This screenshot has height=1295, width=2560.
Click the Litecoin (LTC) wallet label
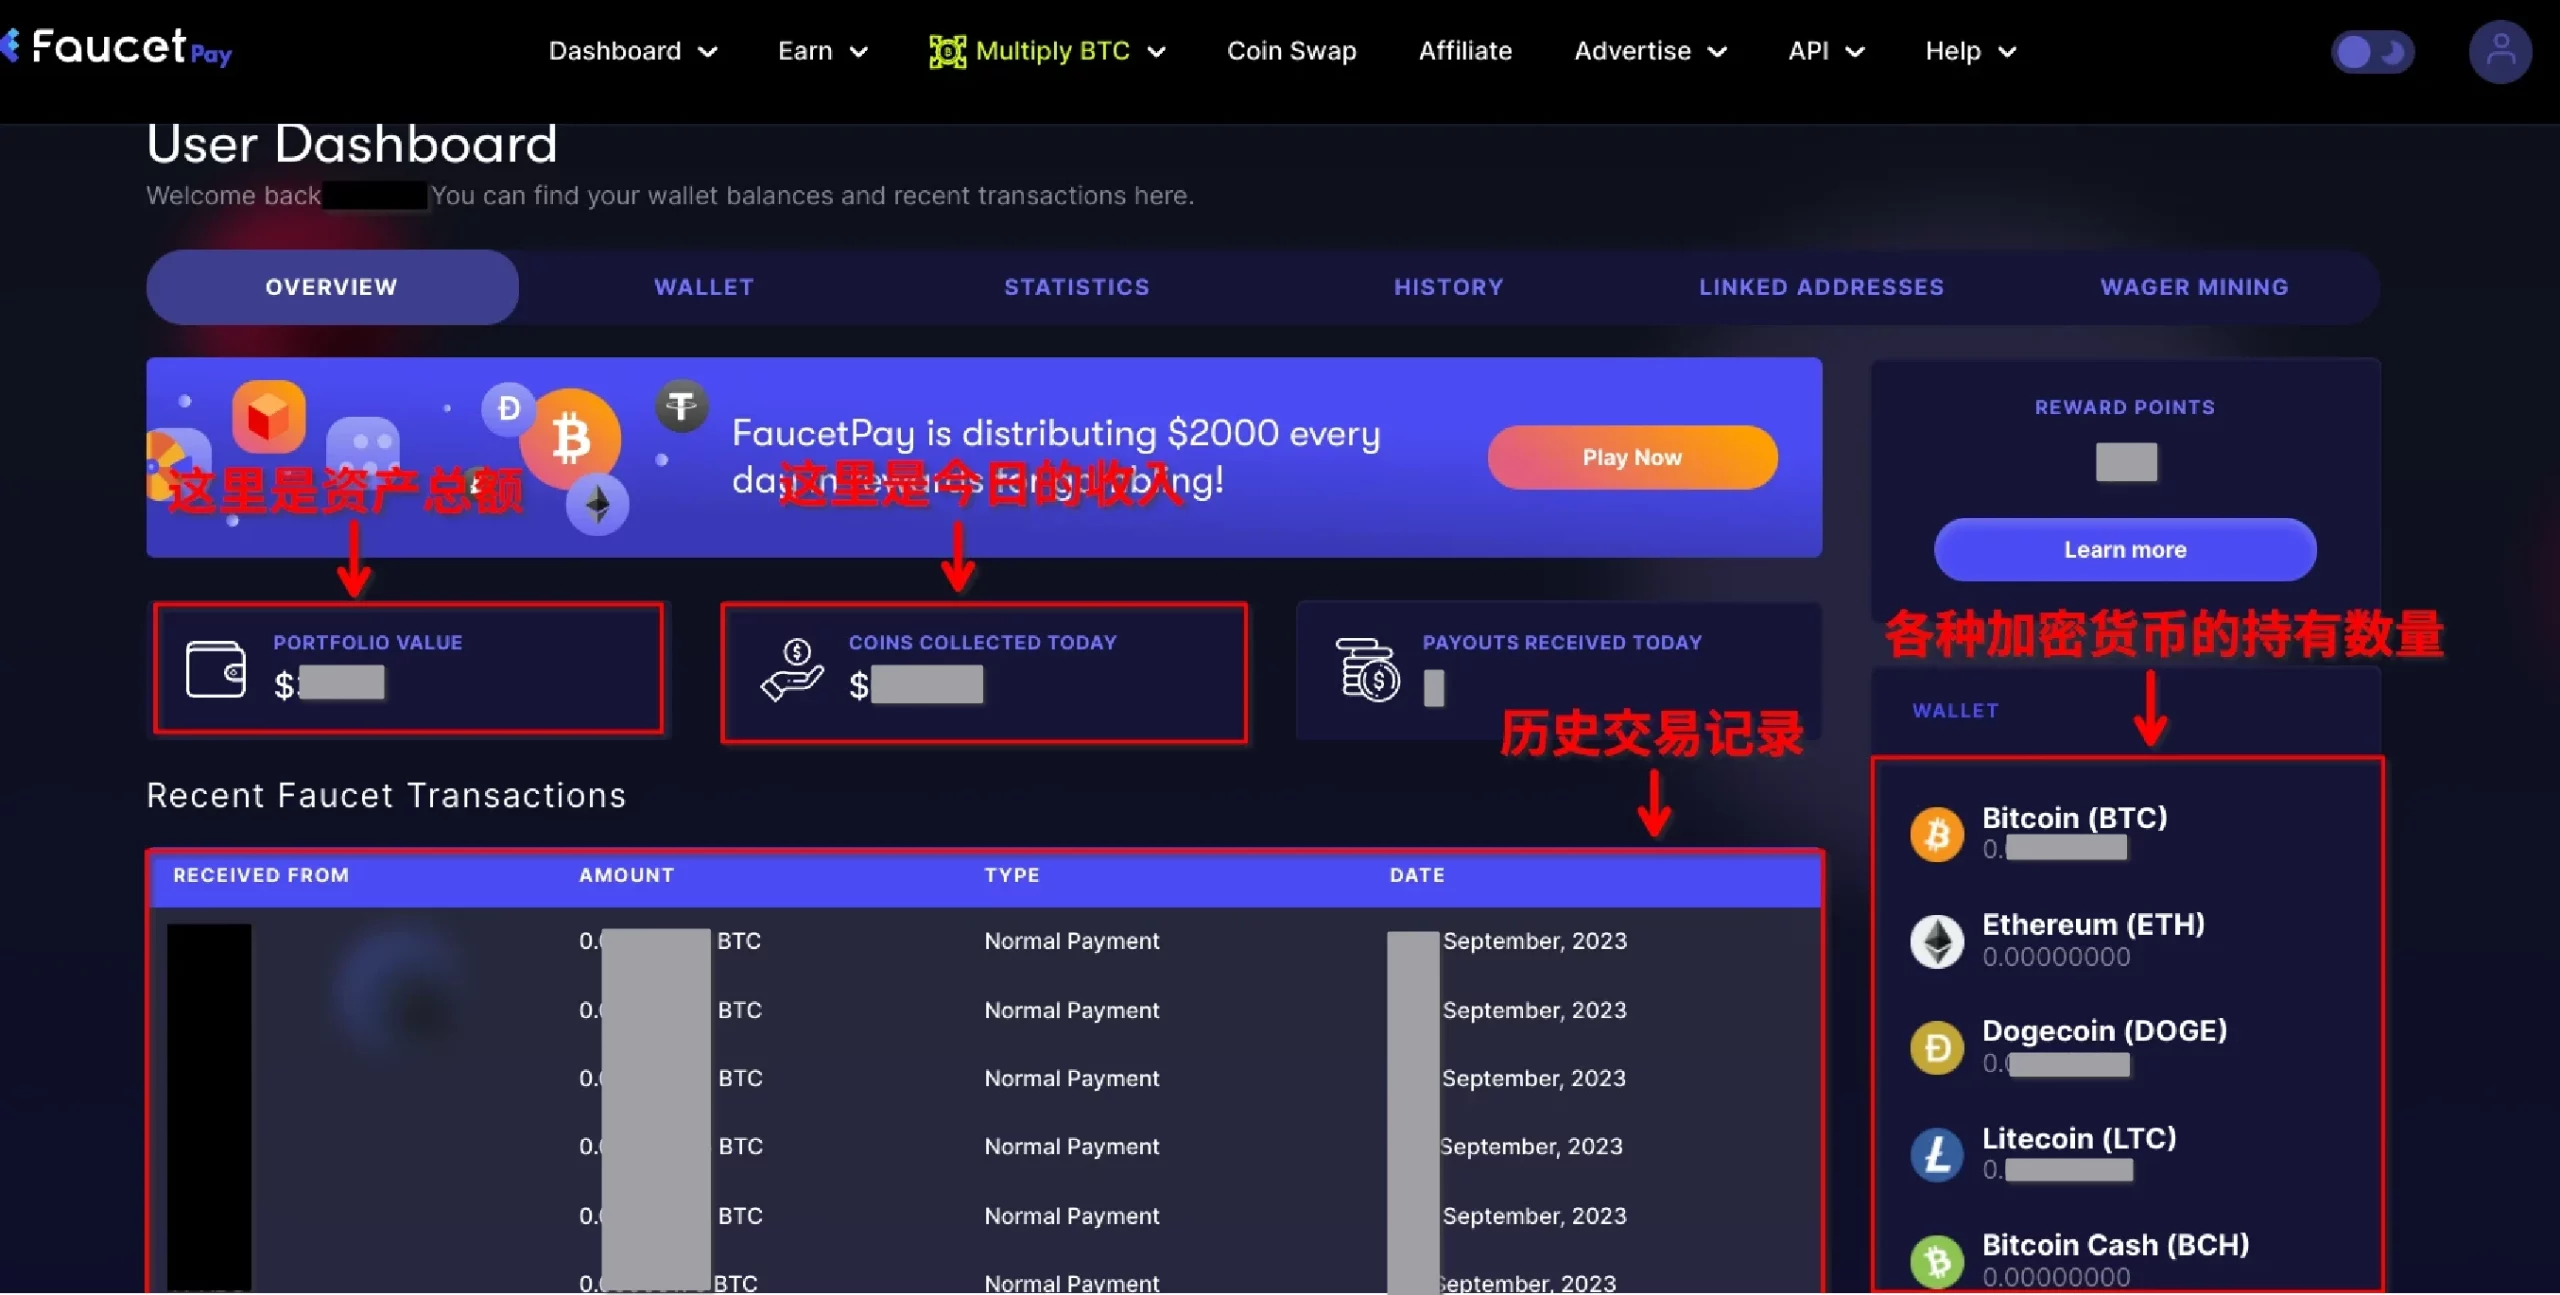(2079, 1138)
